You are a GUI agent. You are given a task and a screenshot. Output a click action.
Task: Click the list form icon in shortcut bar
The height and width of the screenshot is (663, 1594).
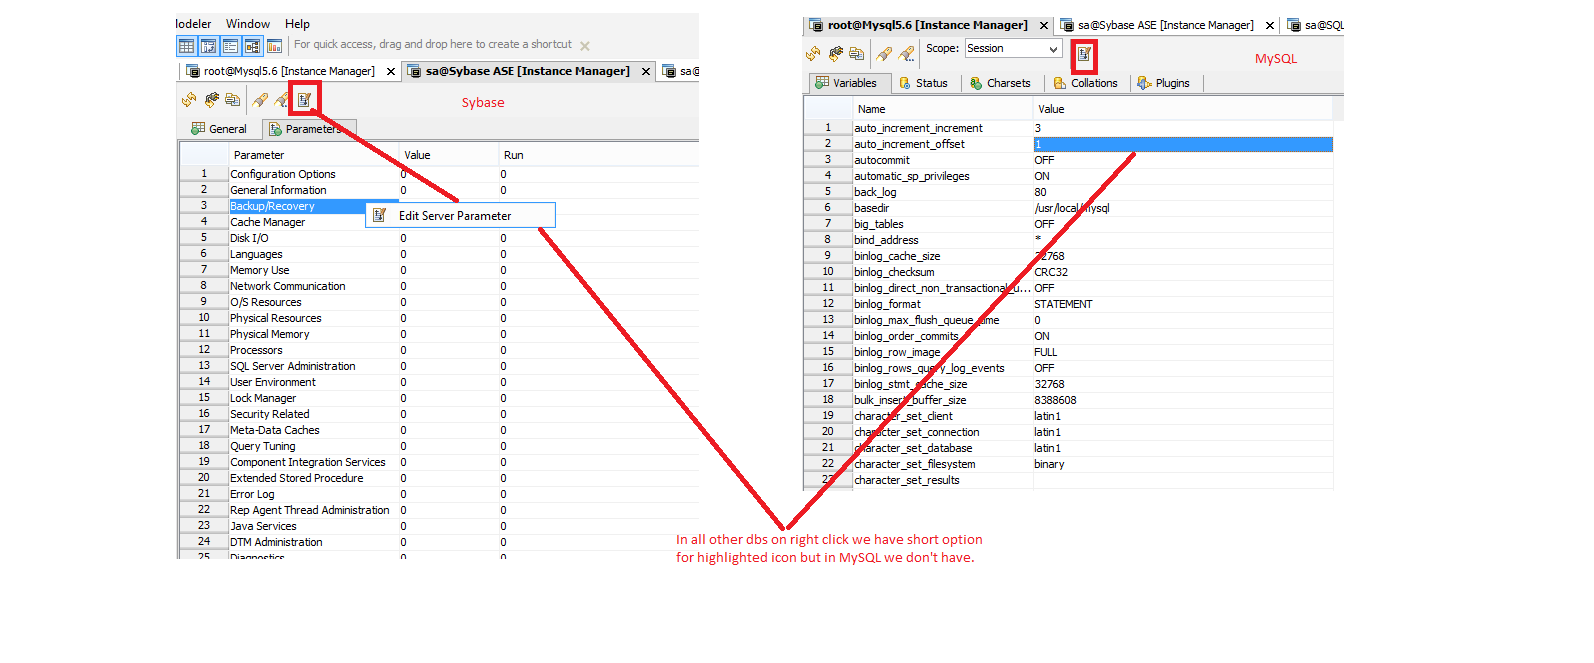click(x=230, y=46)
